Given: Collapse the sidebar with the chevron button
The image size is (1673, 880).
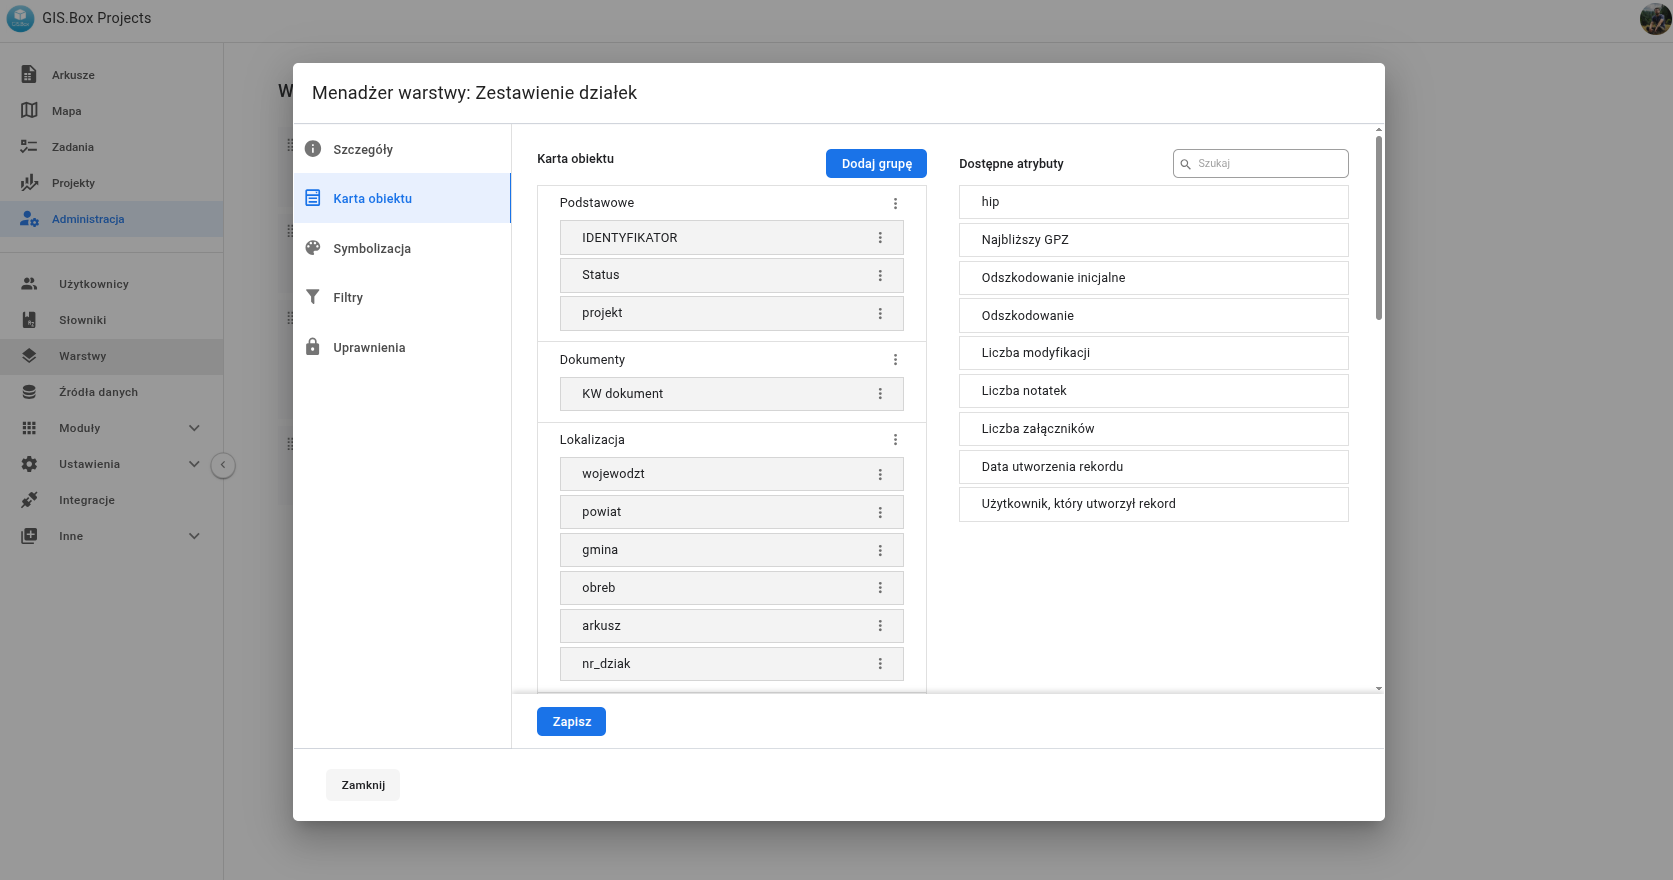Looking at the screenshot, I should 223,465.
